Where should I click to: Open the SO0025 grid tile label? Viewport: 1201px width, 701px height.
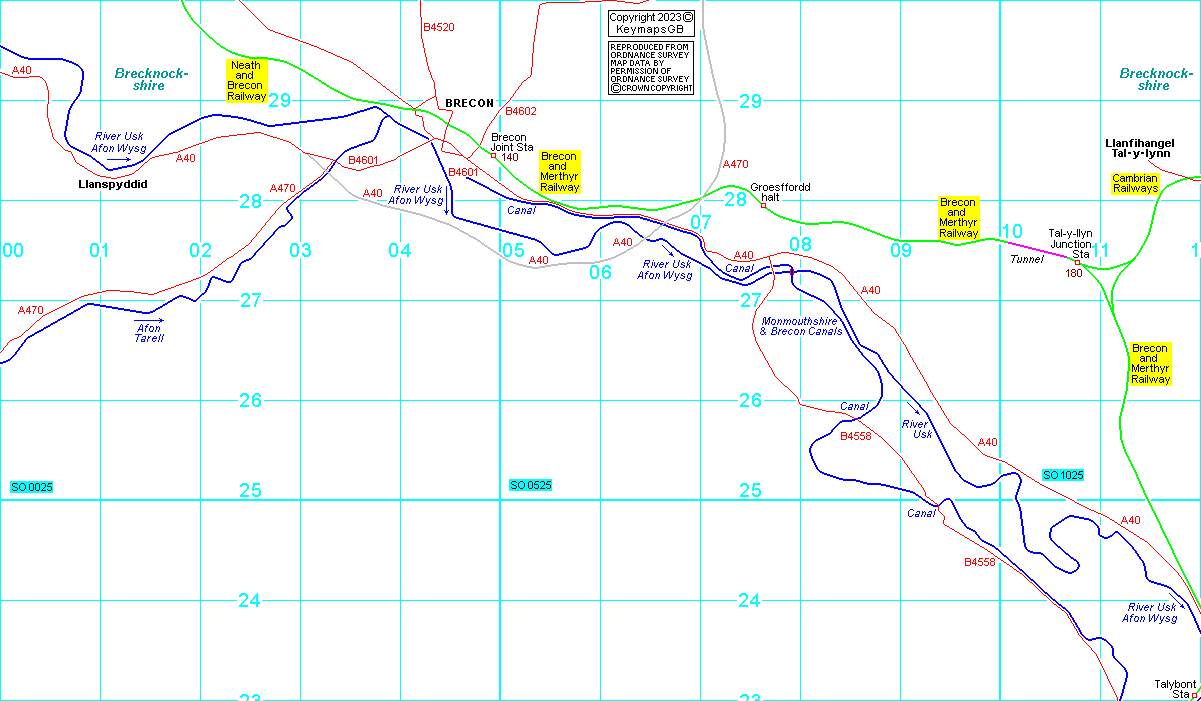(32, 487)
